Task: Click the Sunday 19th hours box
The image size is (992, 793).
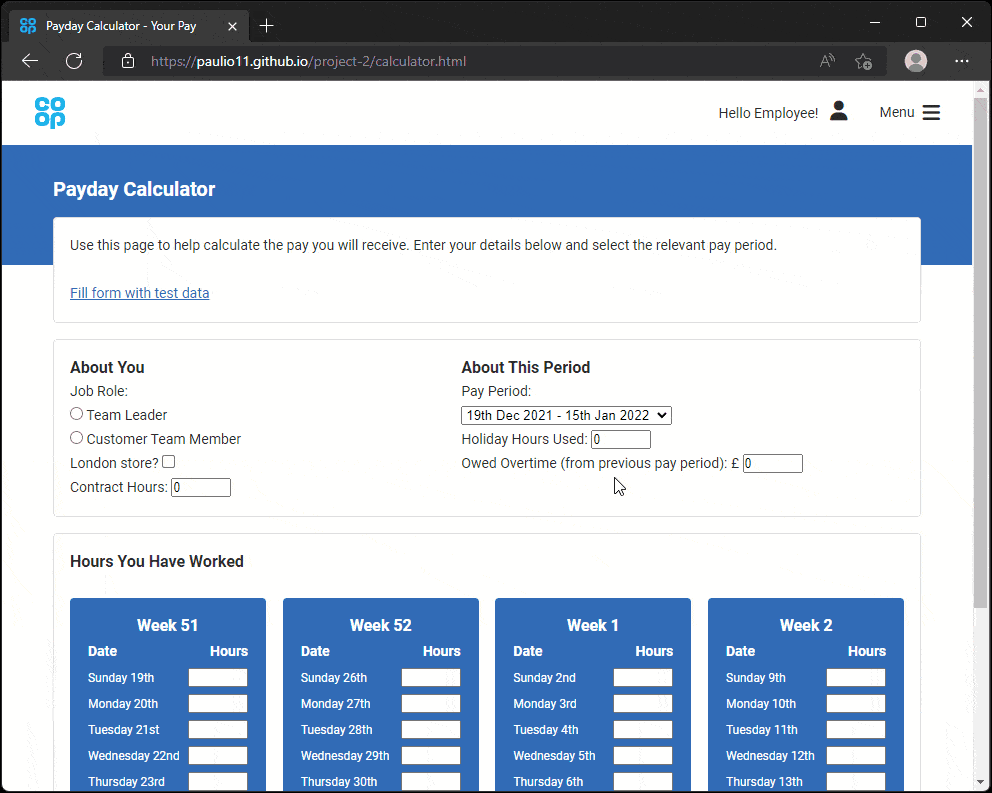Action: 218,678
